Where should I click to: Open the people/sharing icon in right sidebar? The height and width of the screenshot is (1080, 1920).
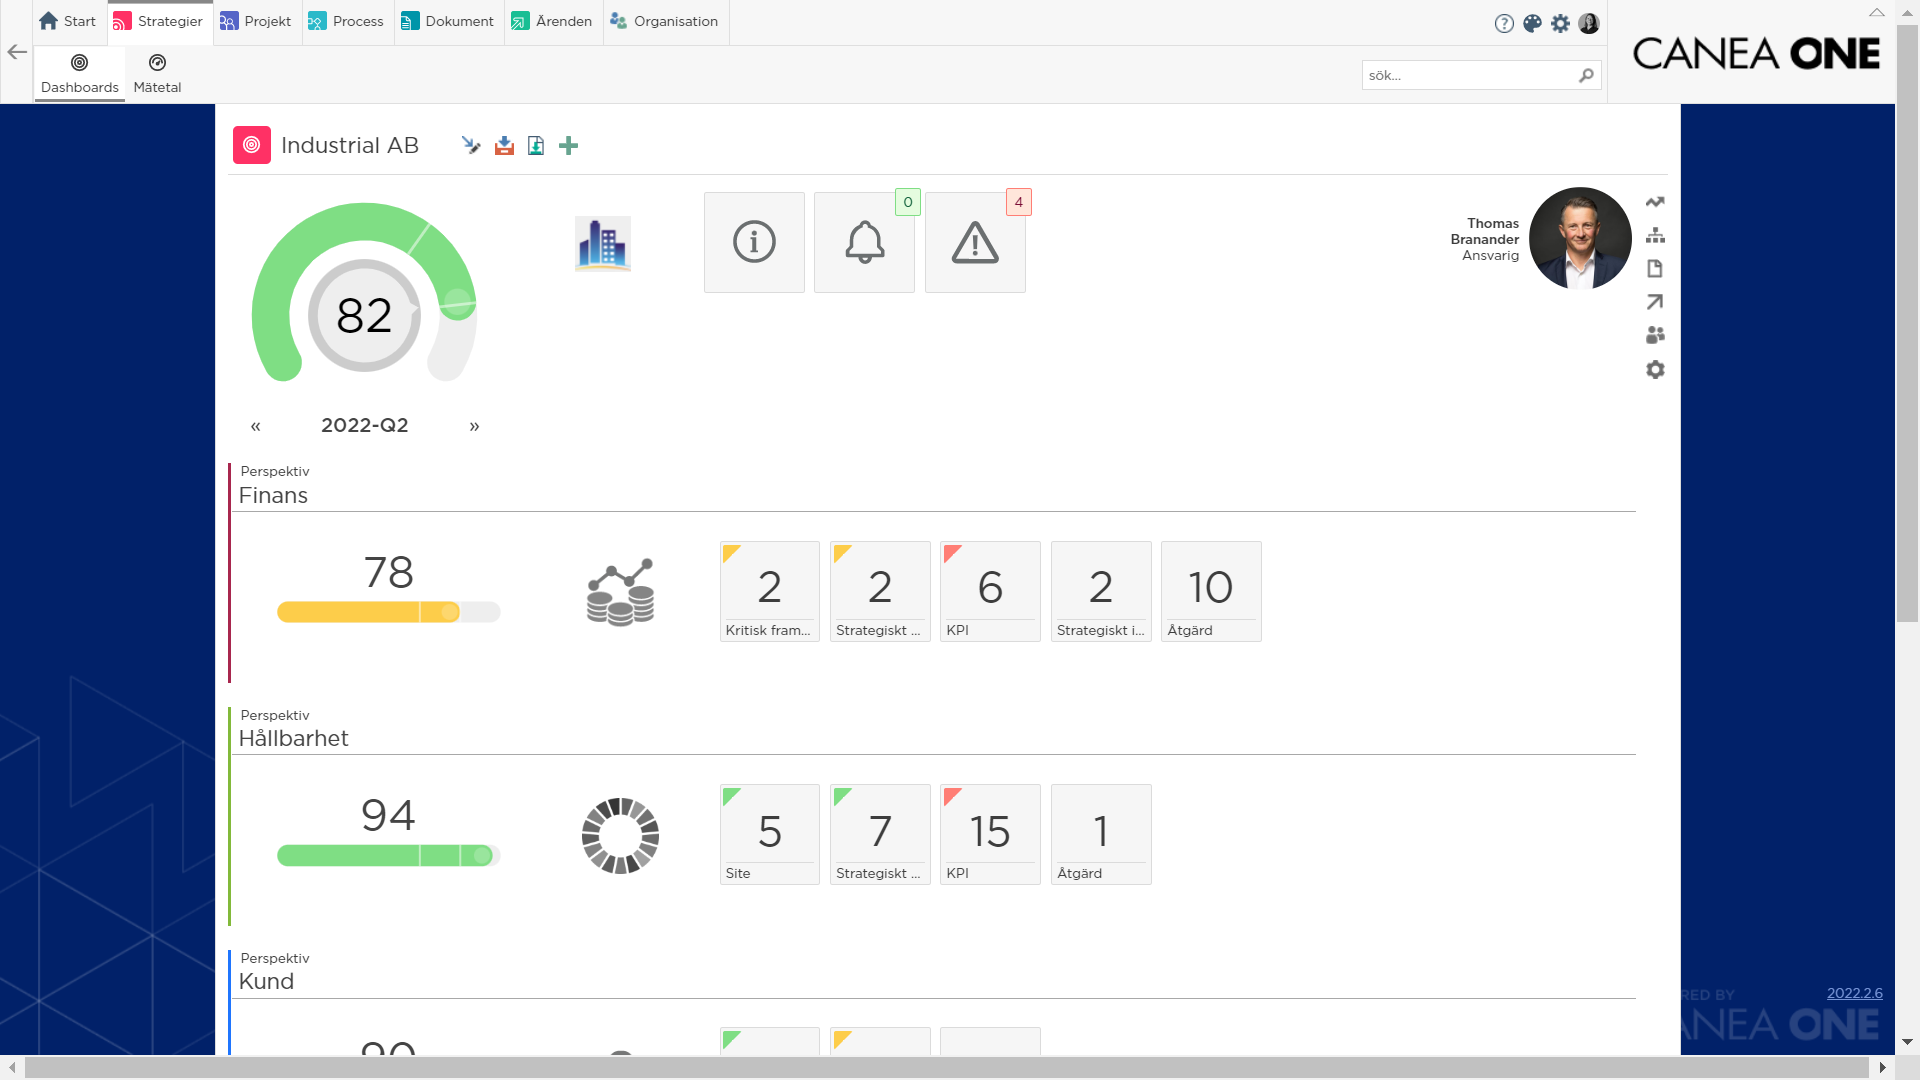1656,335
